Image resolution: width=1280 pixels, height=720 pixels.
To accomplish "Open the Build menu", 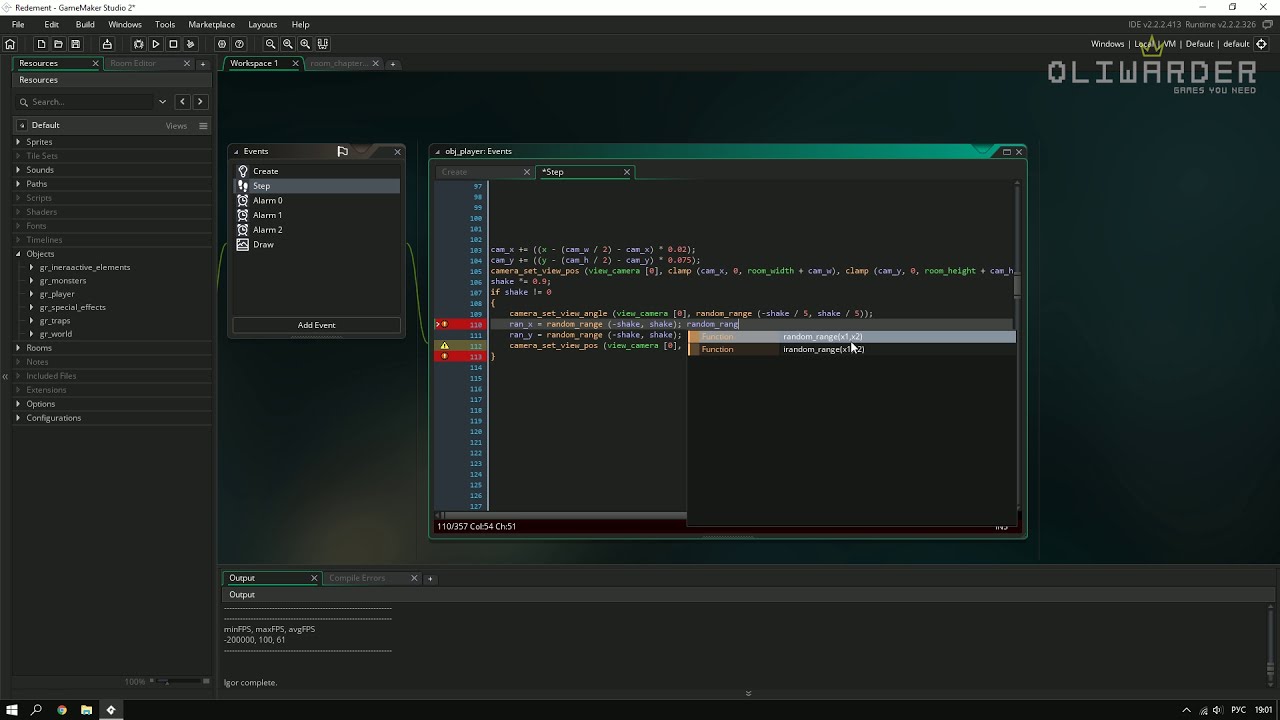I will (x=85, y=24).
